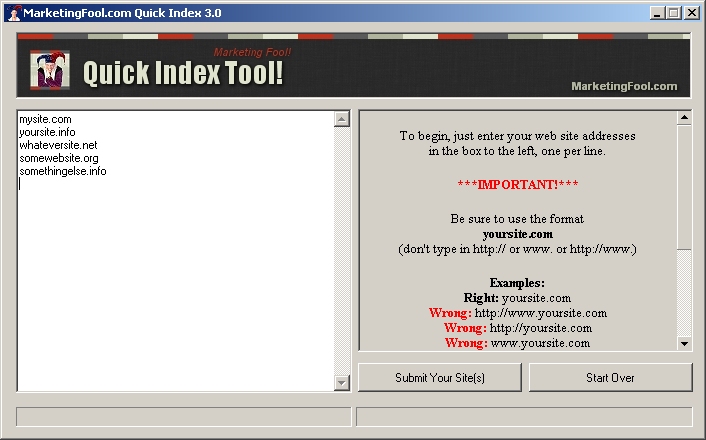Click the "Examples:" heading text

(x=517, y=283)
